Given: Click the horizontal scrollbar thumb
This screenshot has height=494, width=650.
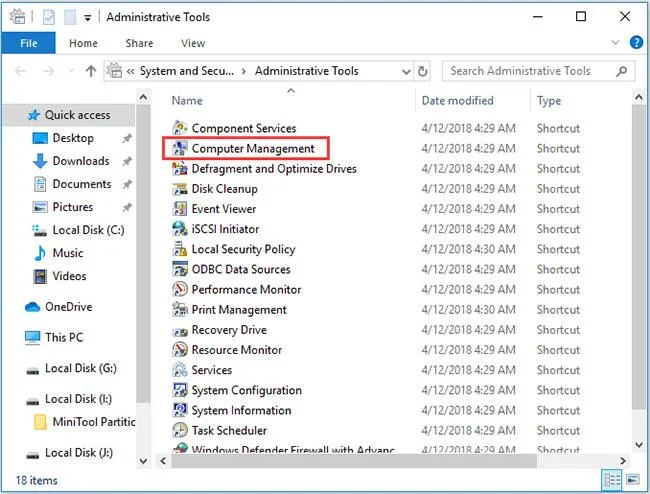Looking at the screenshot, I should tap(354, 461).
